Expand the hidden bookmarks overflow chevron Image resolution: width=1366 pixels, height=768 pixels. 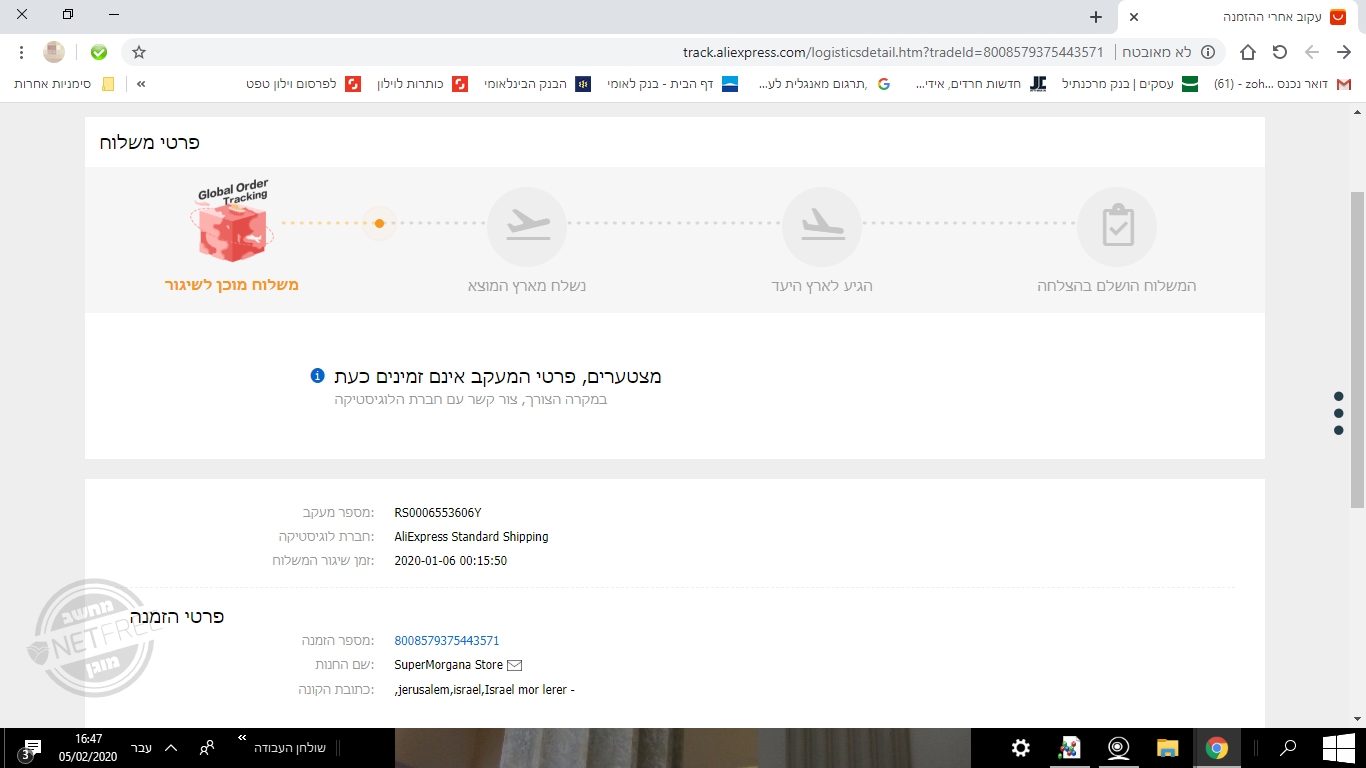(141, 84)
